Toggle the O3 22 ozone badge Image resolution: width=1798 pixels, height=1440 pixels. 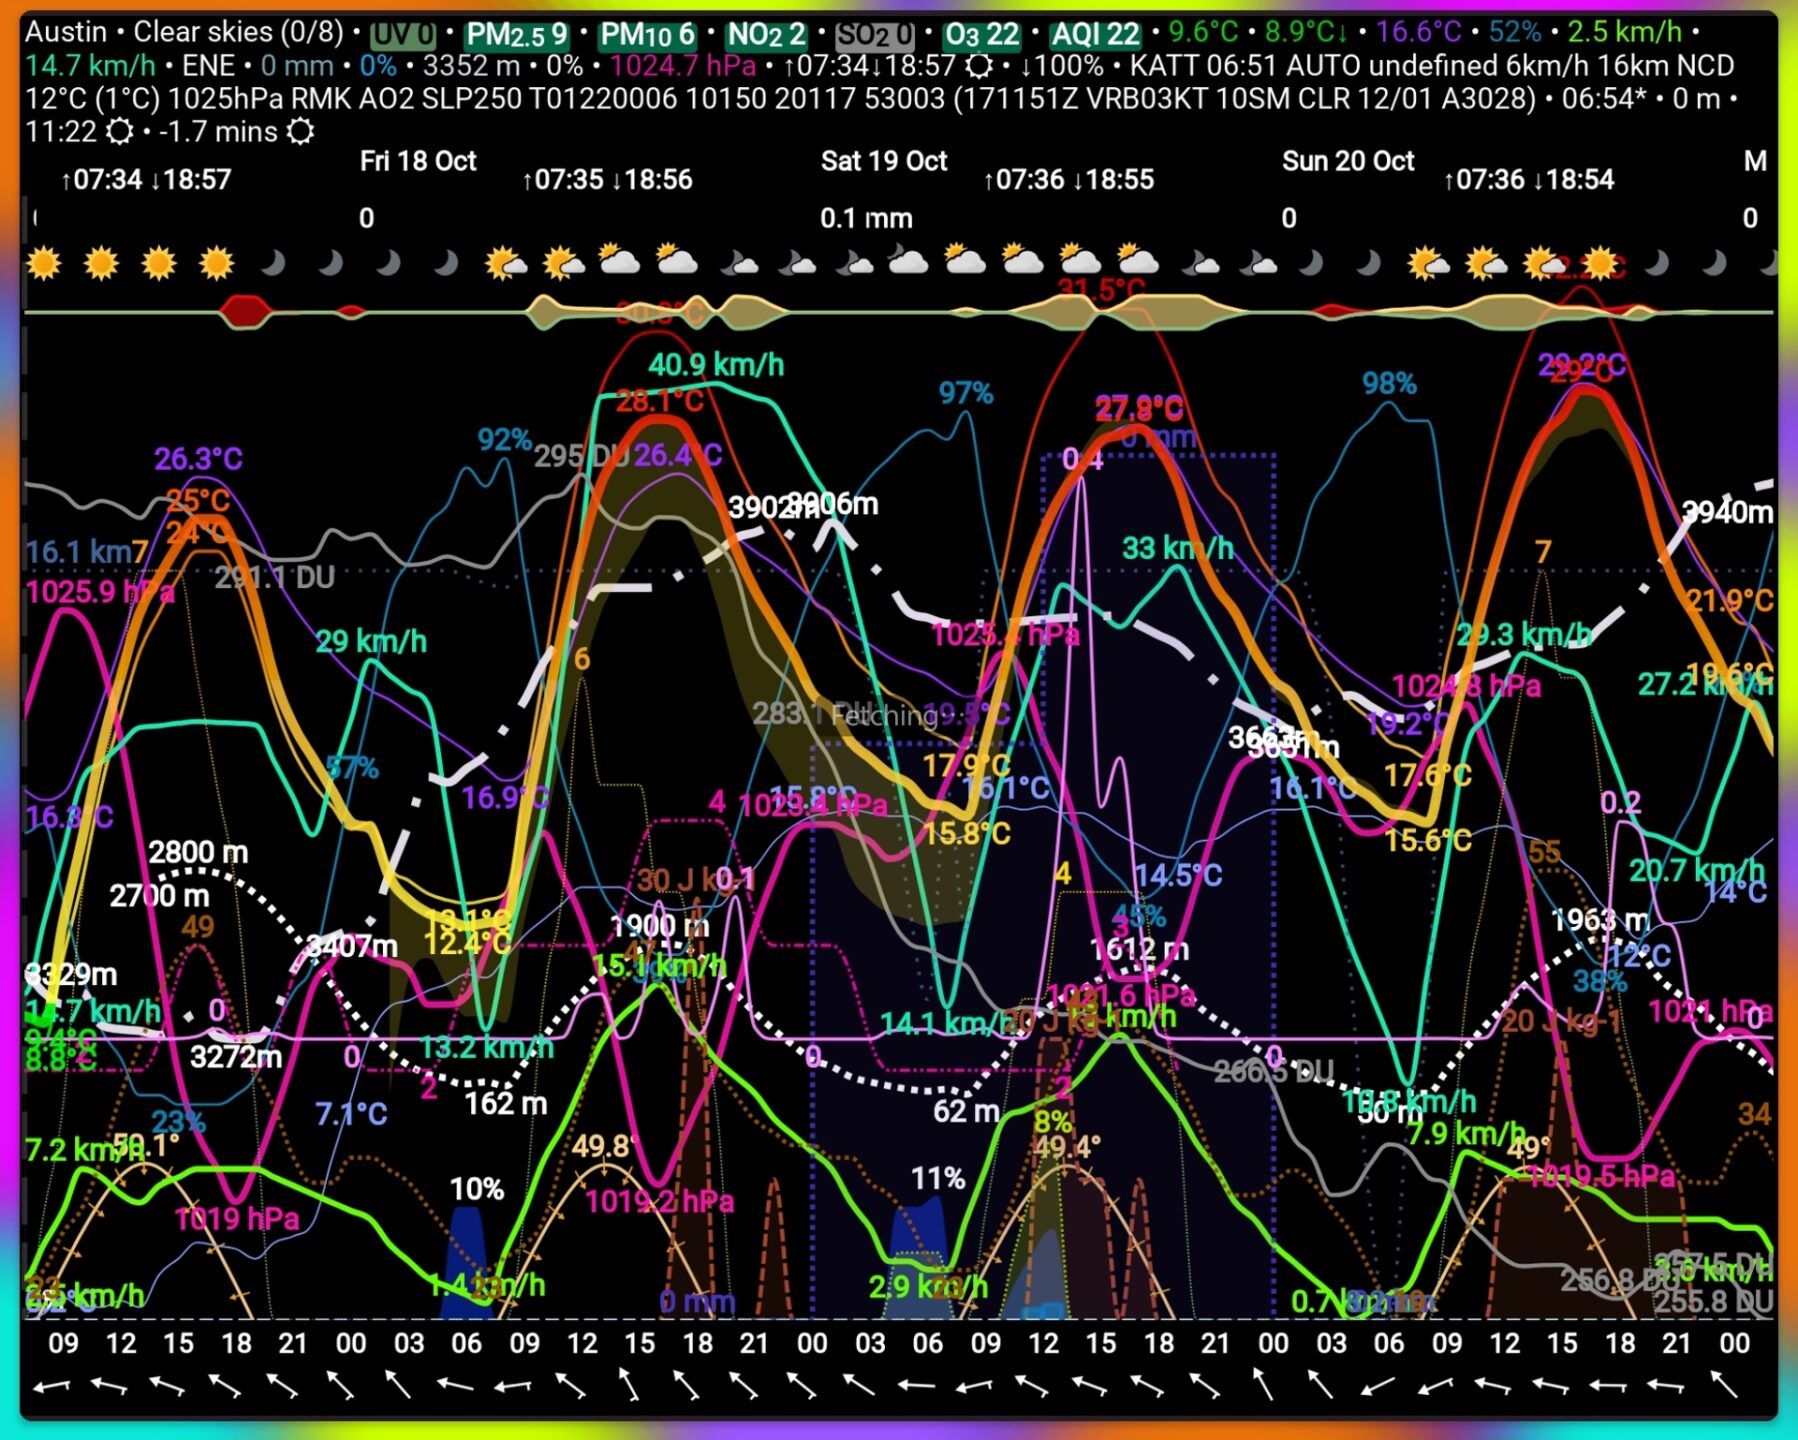pos(983,31)
